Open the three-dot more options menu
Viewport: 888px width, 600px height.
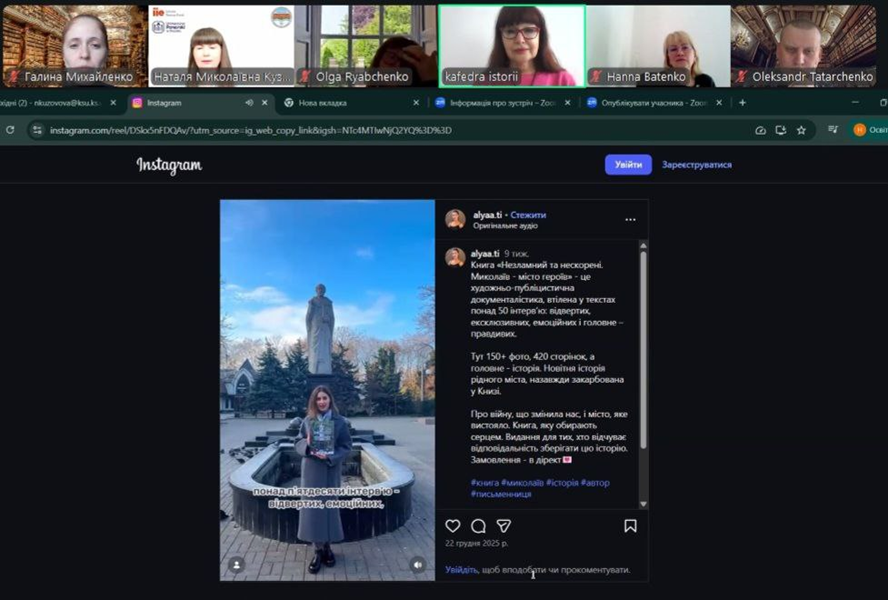[630, 219]
